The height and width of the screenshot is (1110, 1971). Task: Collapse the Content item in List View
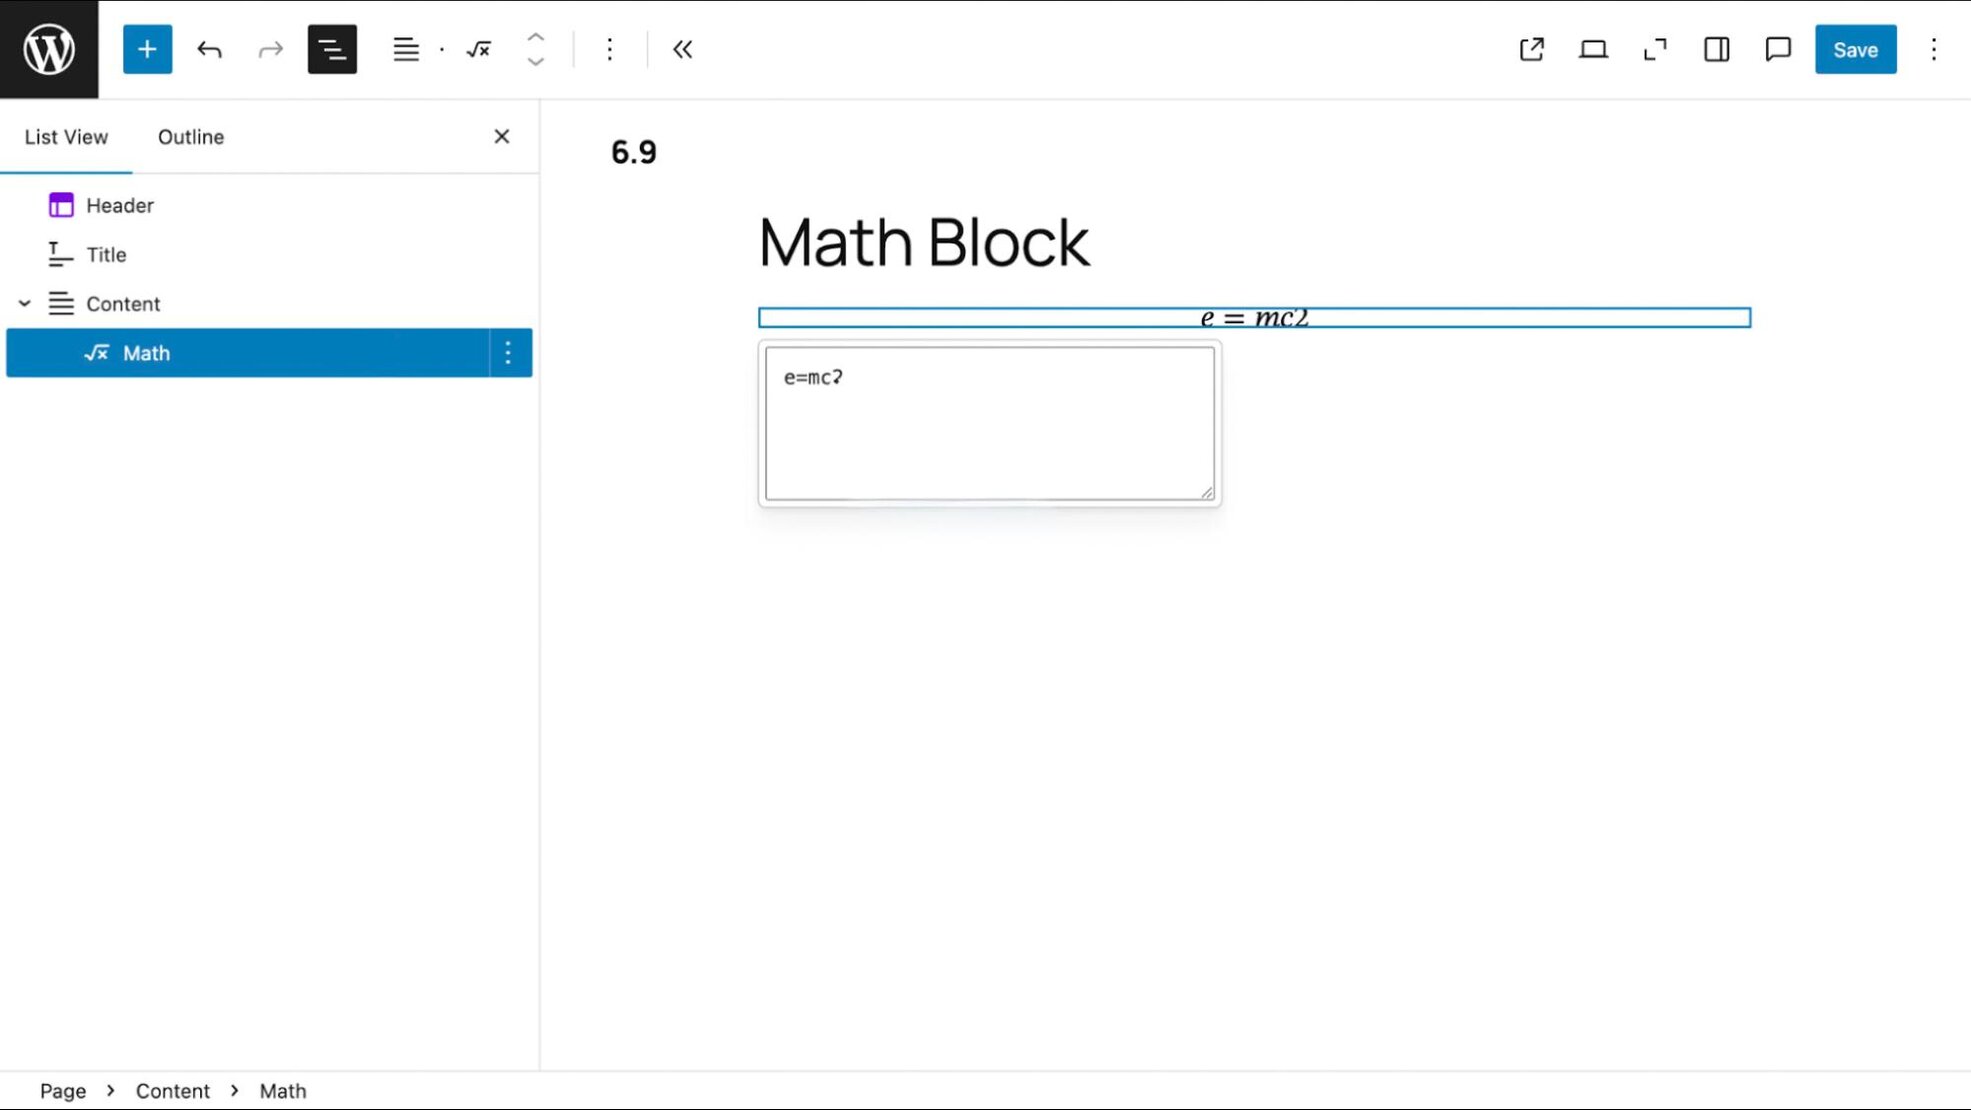24,303
